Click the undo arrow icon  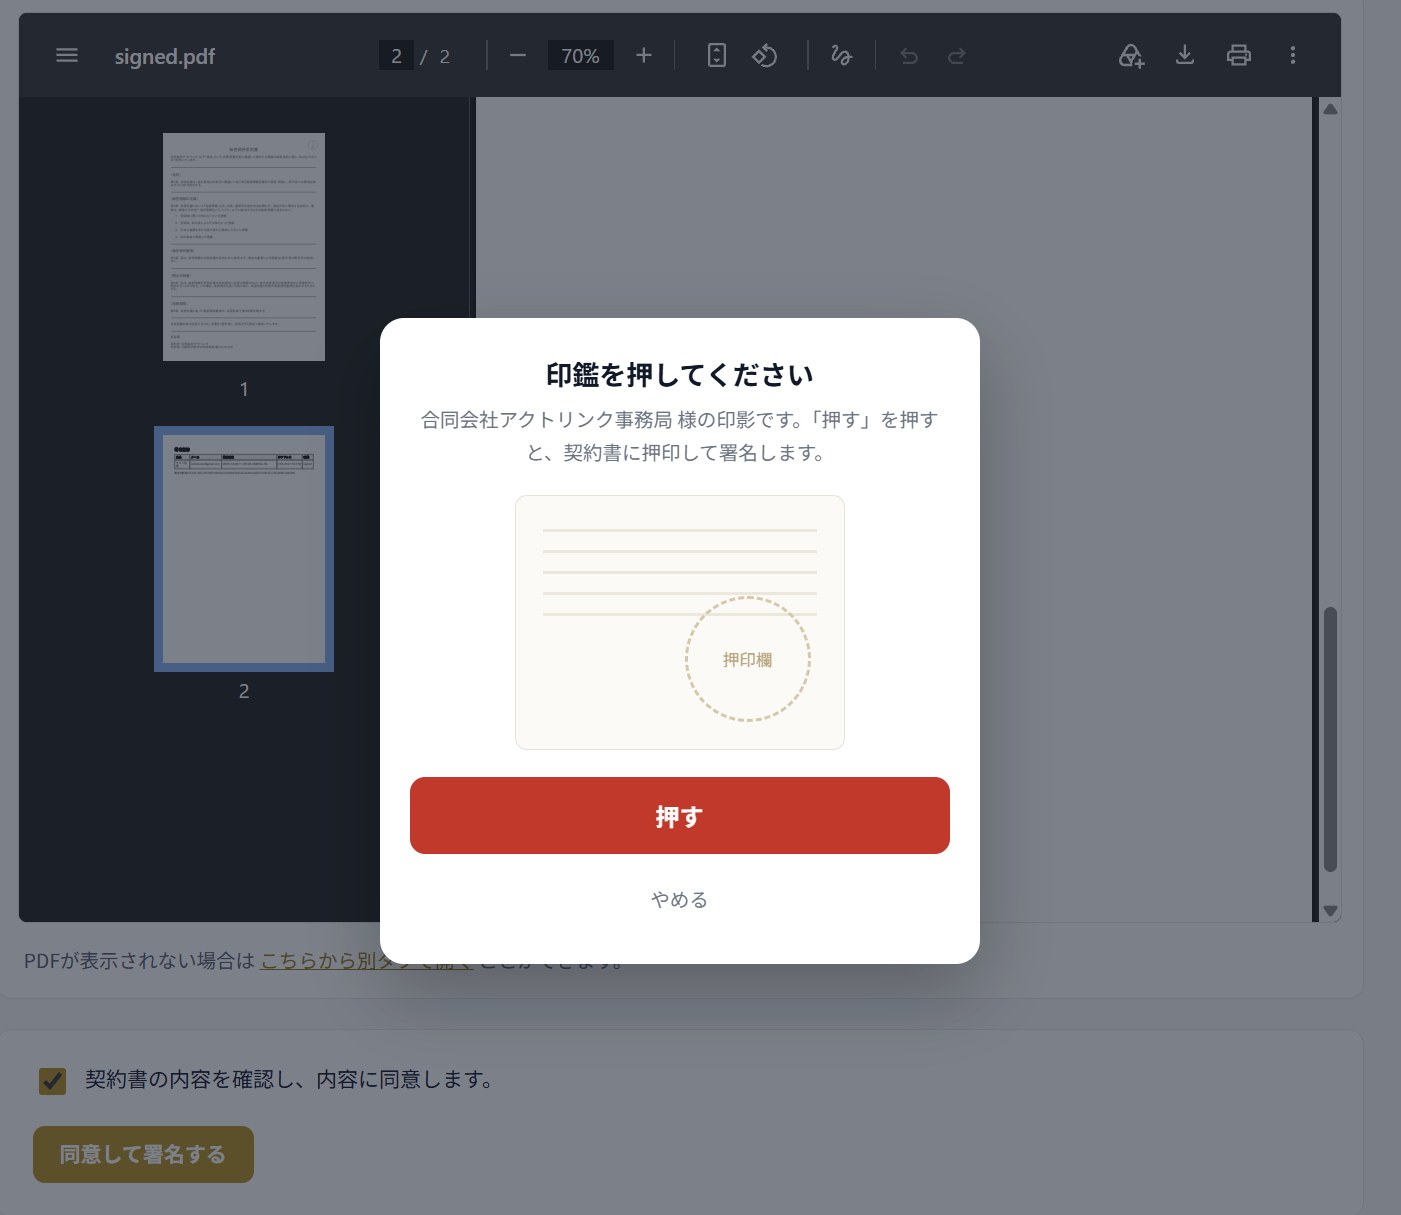pyautogui.click(x=909, y=56)
